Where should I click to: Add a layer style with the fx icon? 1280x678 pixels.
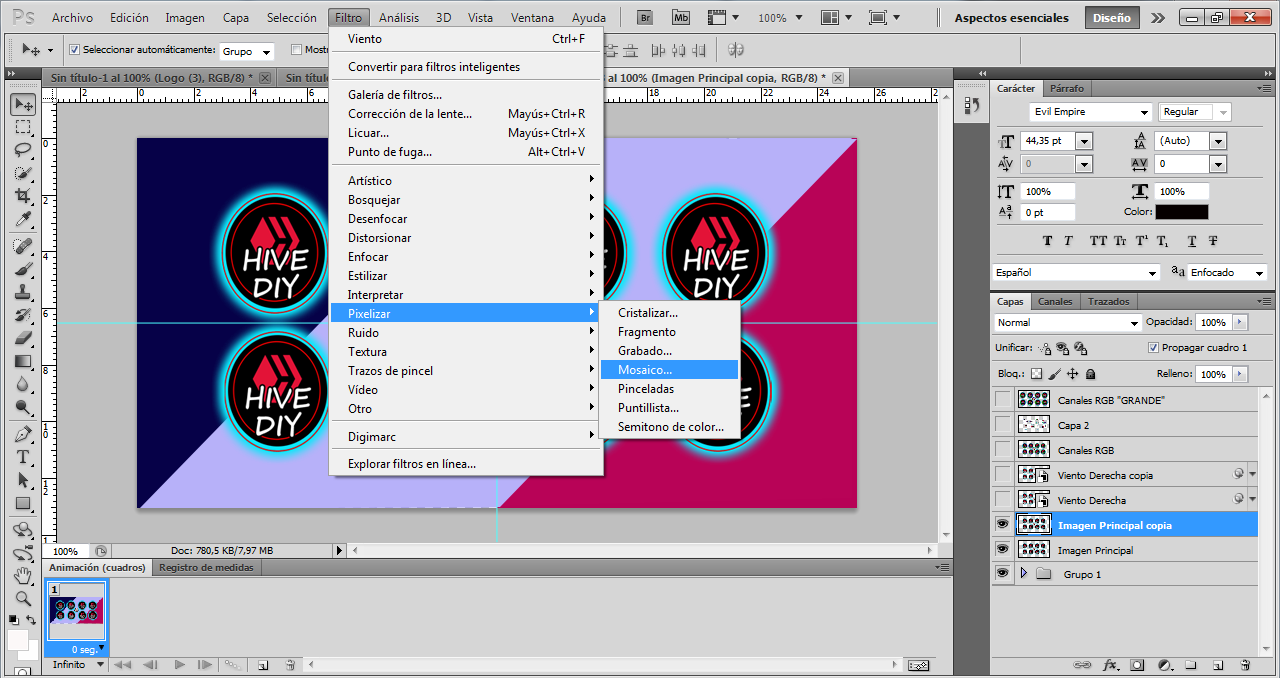point(1110,665)
